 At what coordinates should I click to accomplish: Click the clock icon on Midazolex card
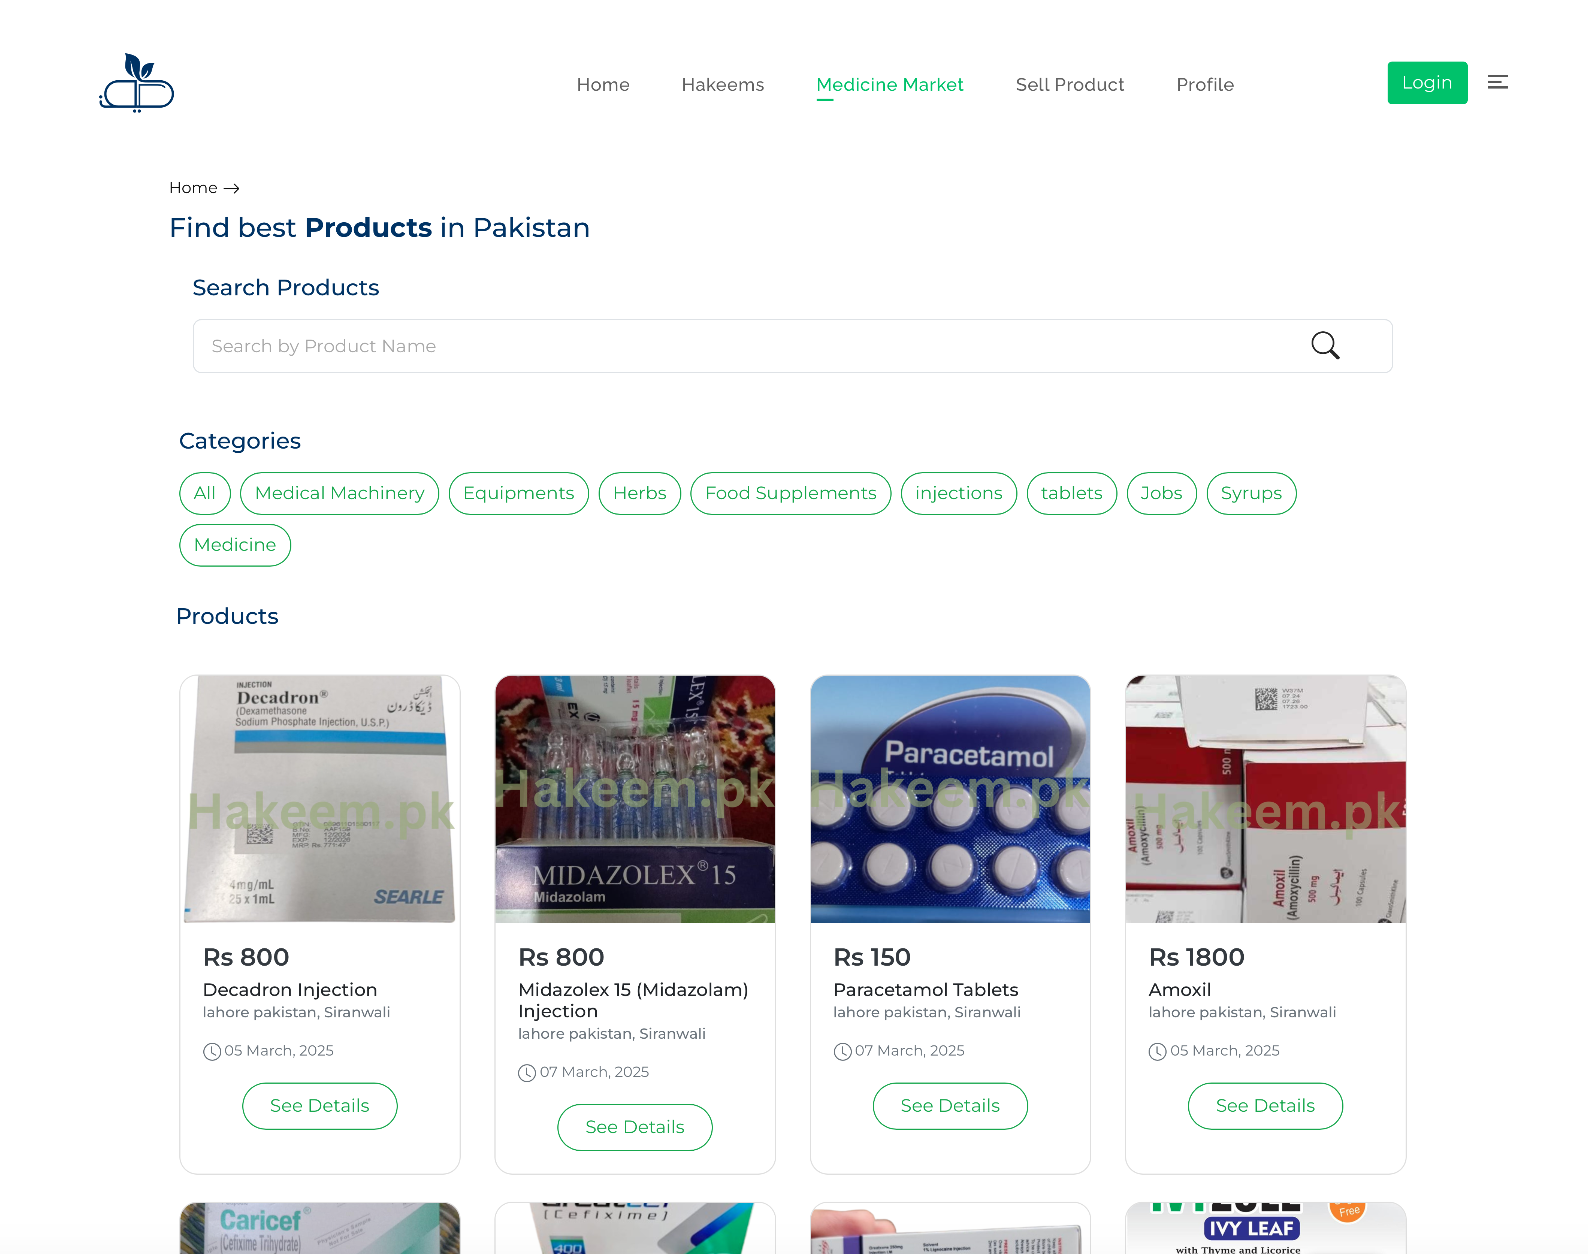[x=527, y=1072]
